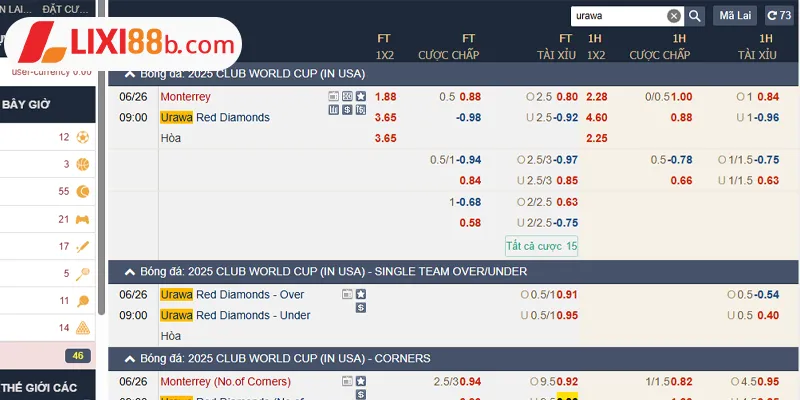Open the statistics icon for the Monterrey match
This screenshot has height=400, width=800.
334,110
